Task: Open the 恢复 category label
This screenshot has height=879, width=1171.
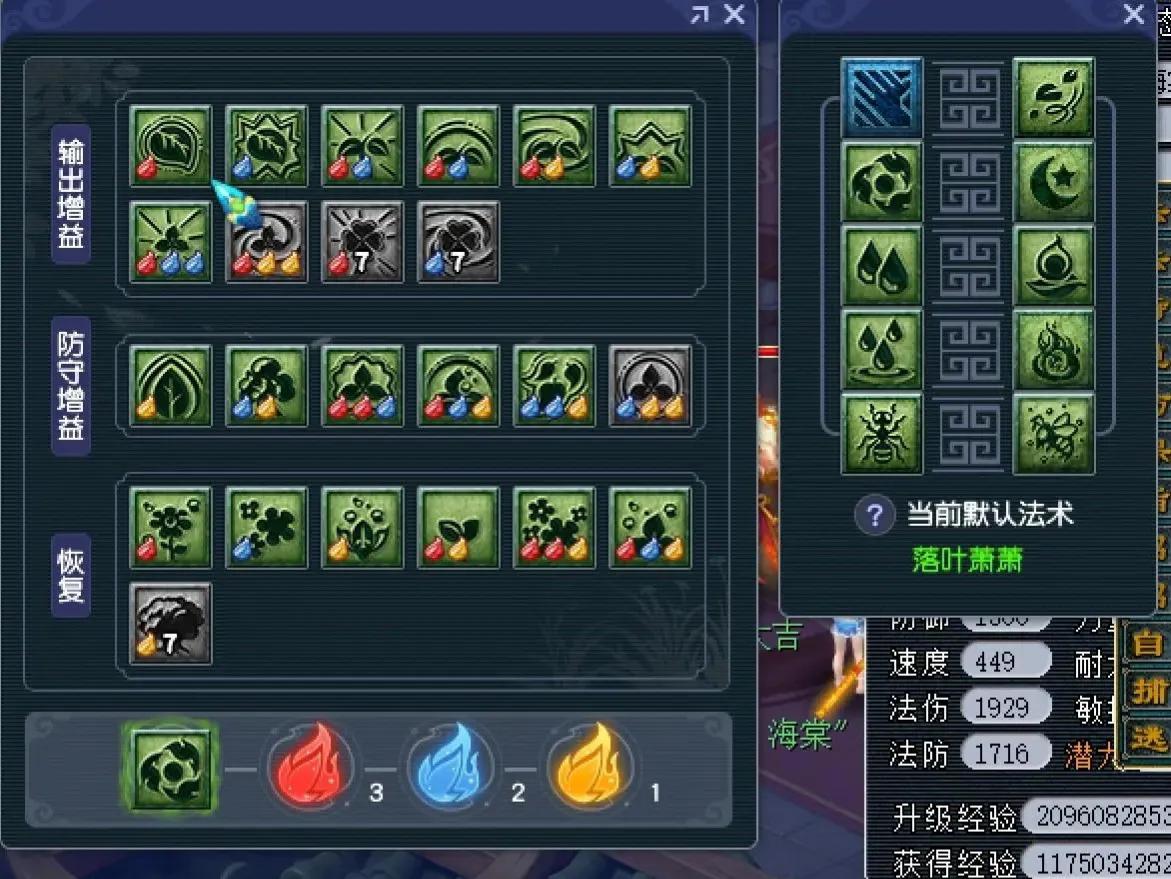Action: pyautogui.click(x=71, y=576)
